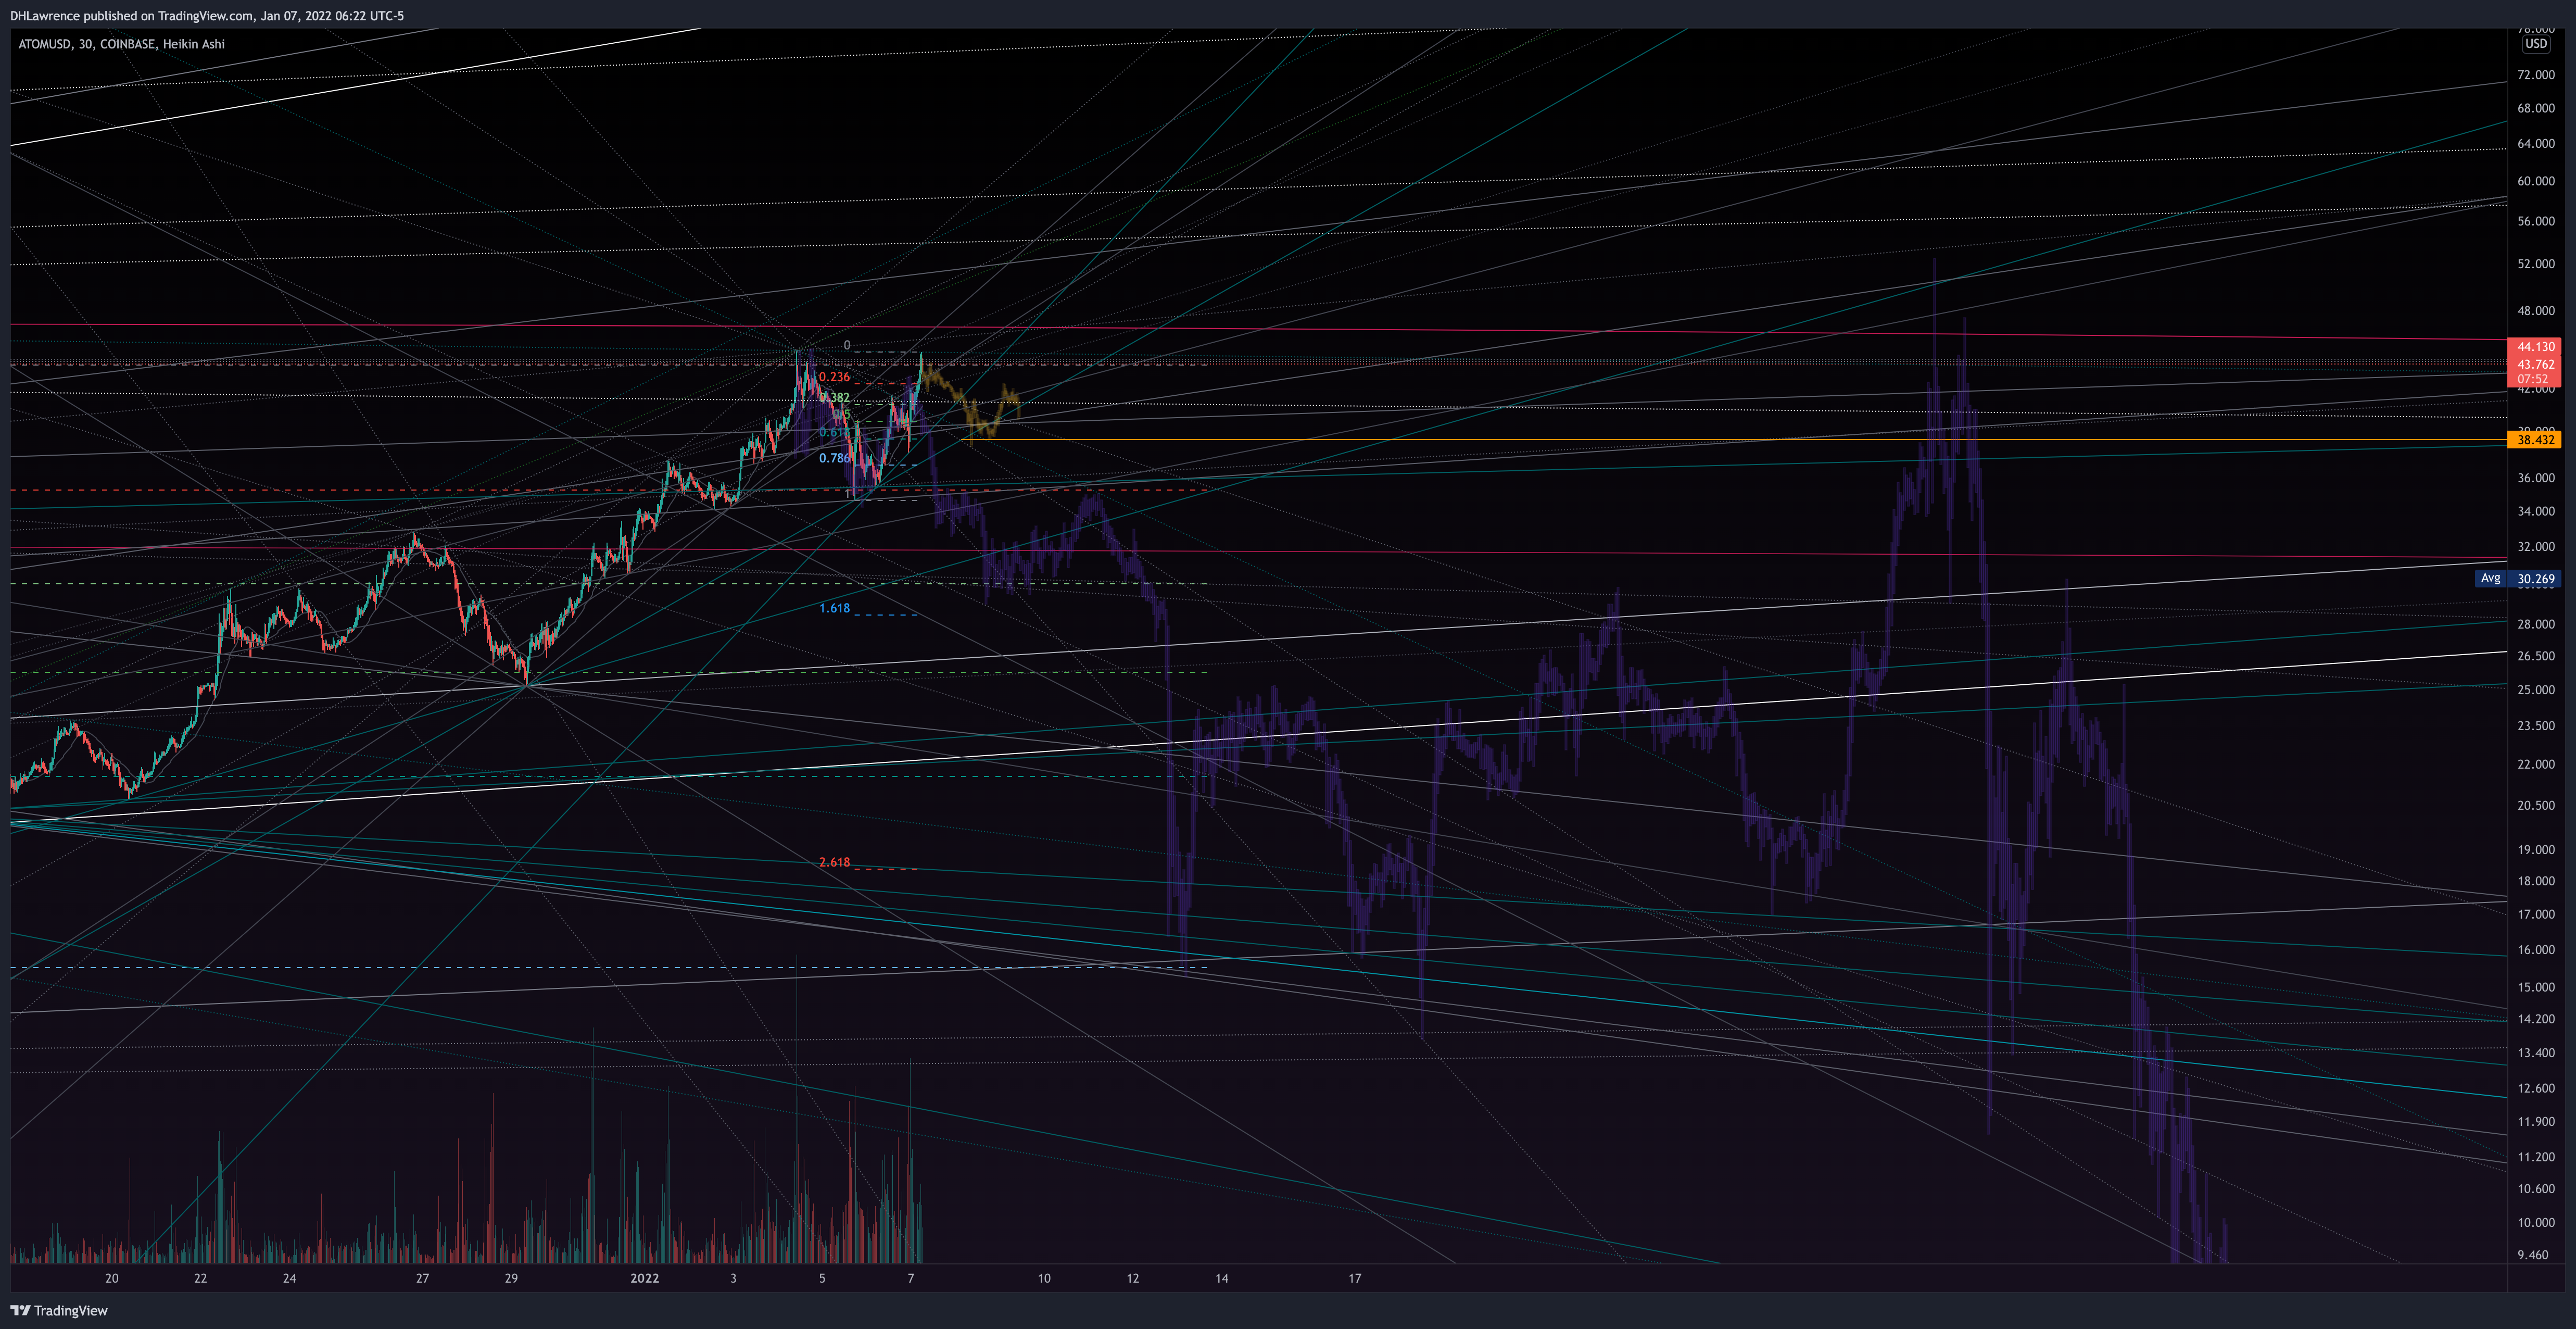
Task: Click date 22 on the time axis
Action: 200,1278
